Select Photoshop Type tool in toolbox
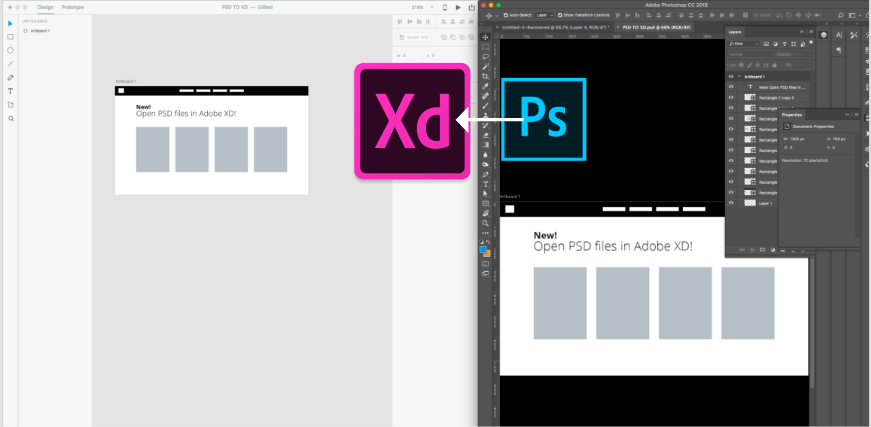871x427 pixels. point(485,184)
